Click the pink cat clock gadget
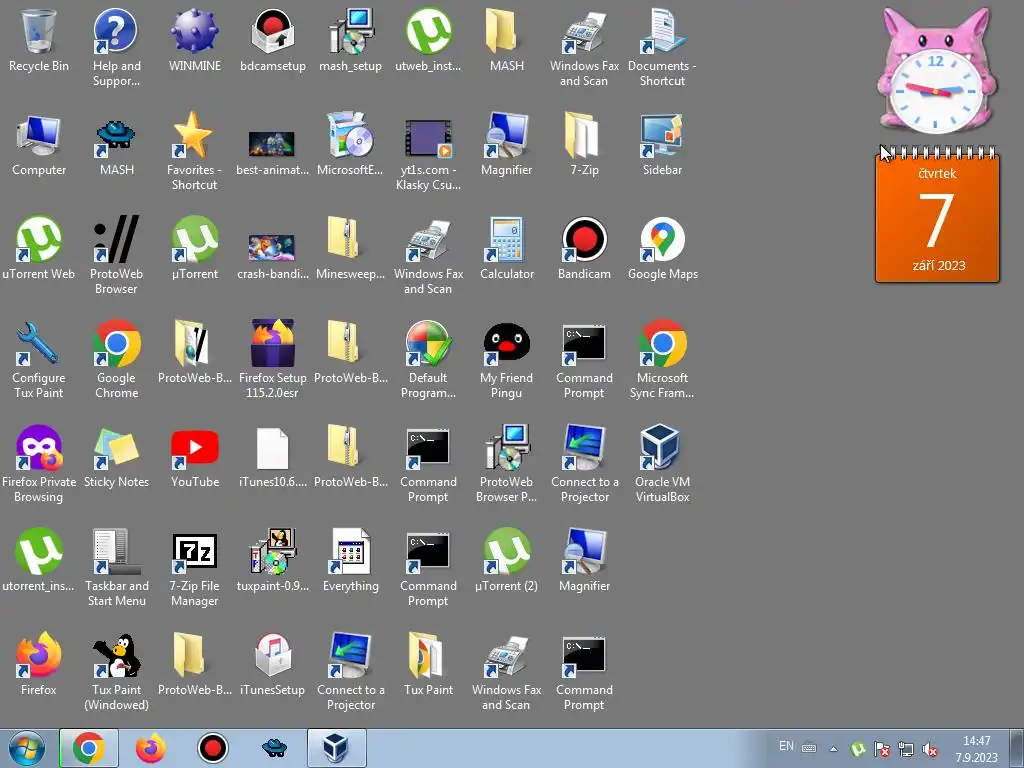1024x768 pixels. [x=936, y=71]
